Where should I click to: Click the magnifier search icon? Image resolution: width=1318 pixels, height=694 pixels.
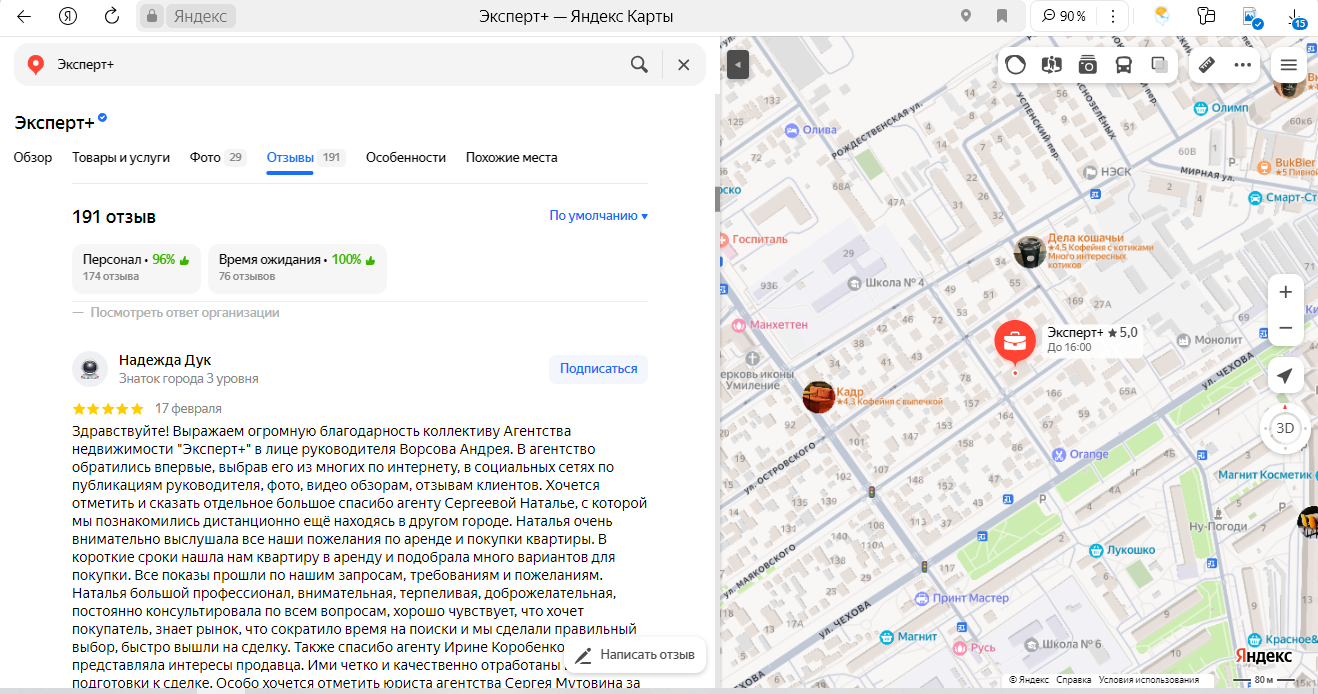[639, 65]
